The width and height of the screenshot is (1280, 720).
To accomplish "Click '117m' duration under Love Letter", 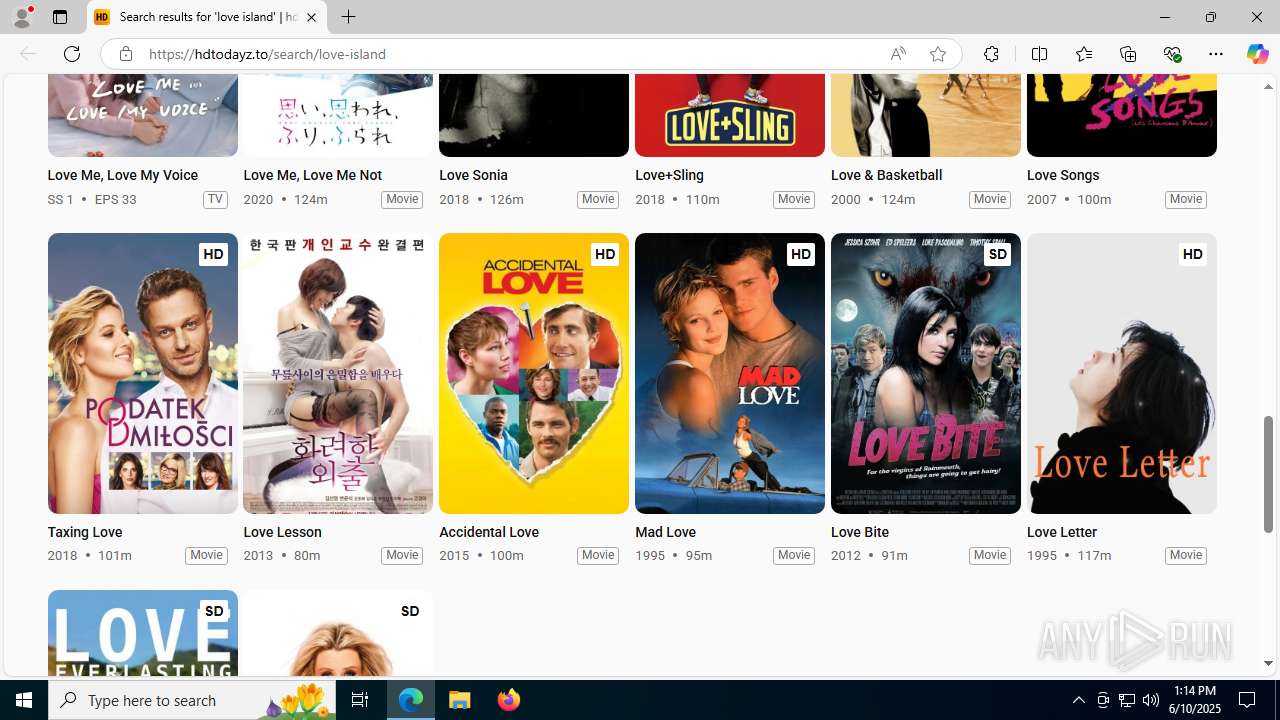I will [x=1094, y=555].
